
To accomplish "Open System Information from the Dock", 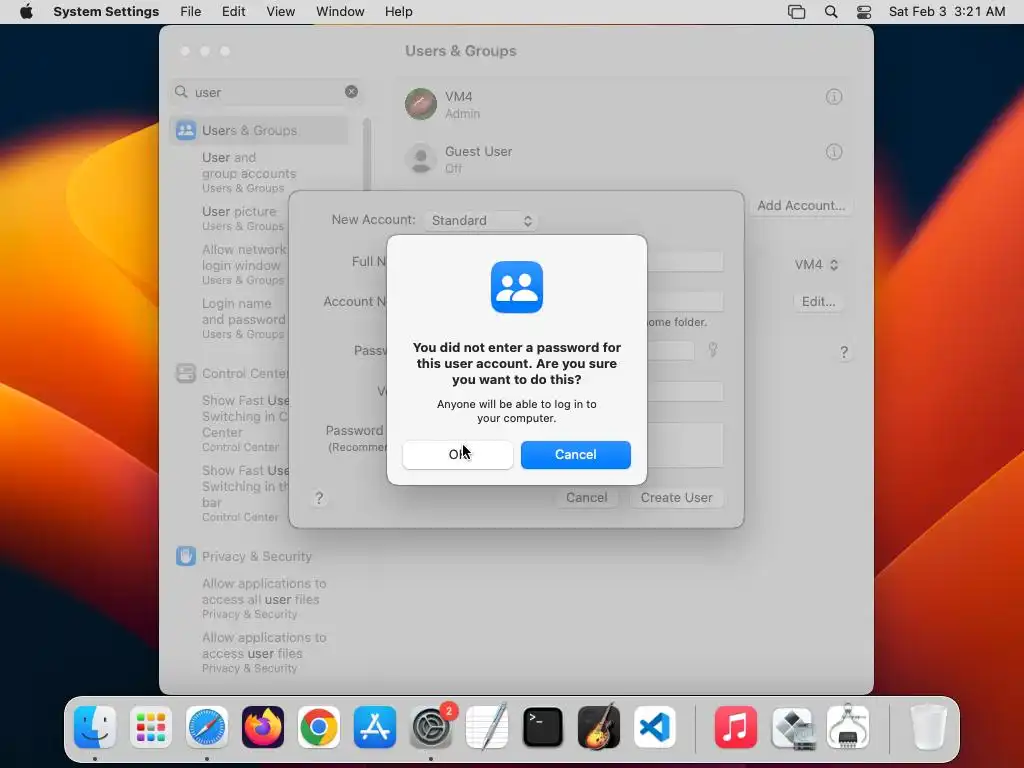I will [x=848, y=727].
